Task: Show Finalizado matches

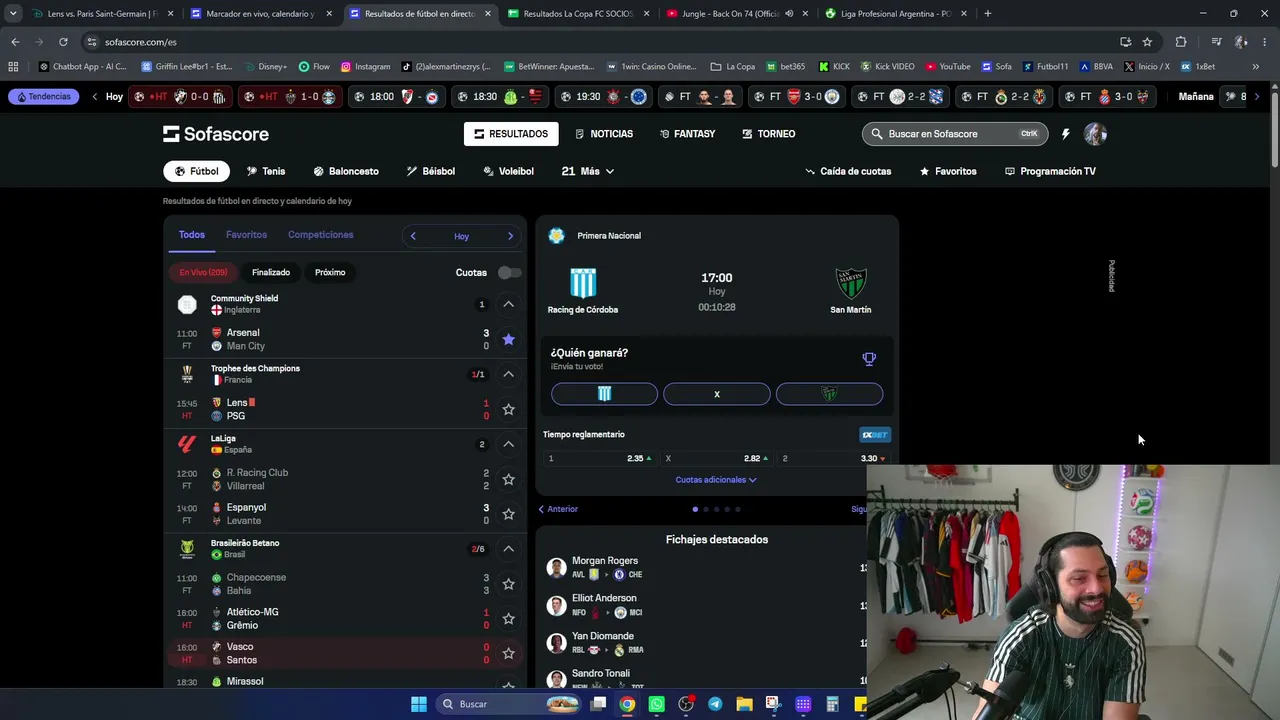Action: click(271, 272)
